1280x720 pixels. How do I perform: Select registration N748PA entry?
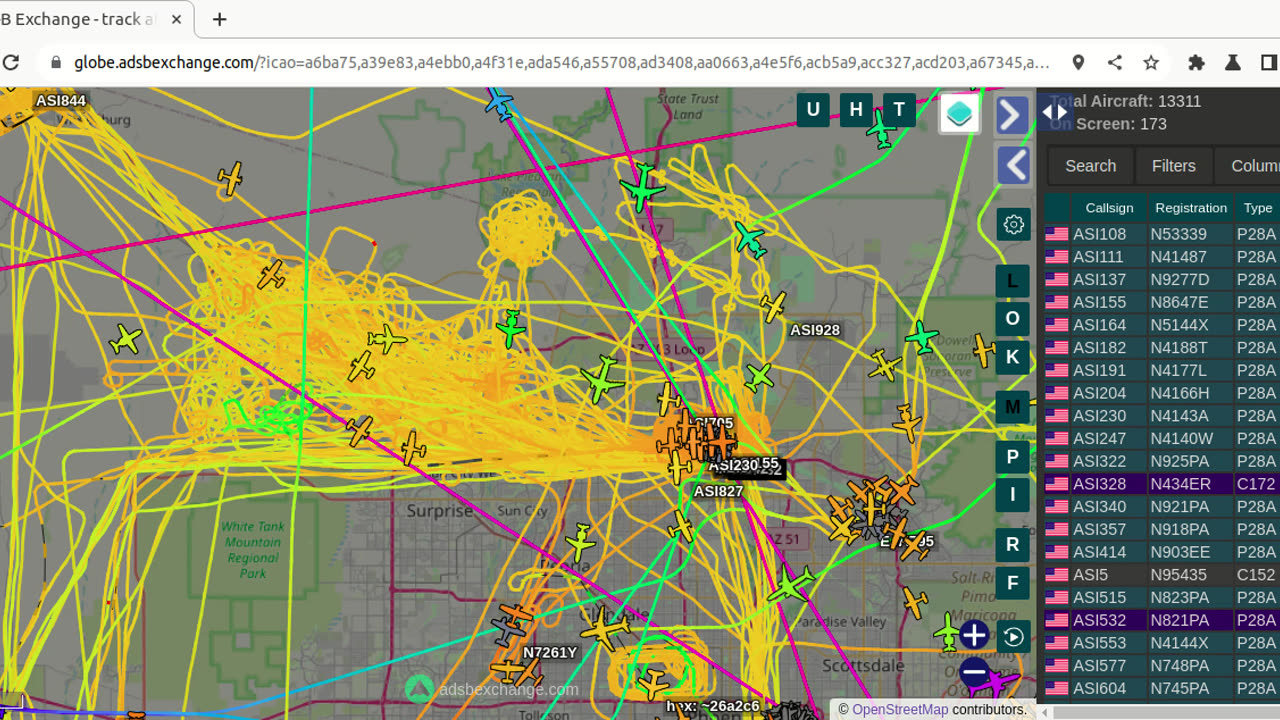pyautogui.click(x=1179, y=666)
